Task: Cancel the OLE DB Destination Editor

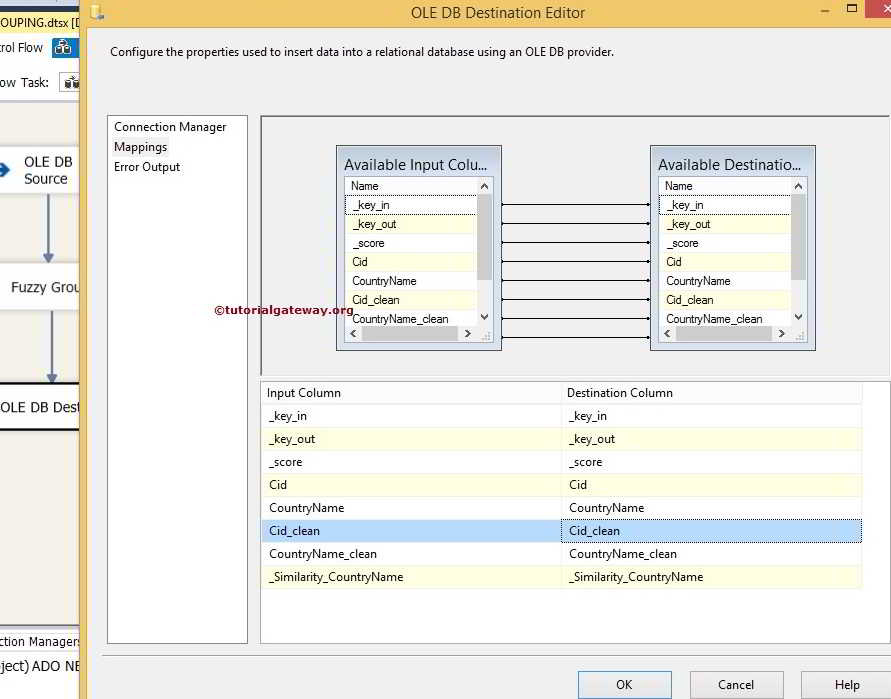Action: tap(736, 685)
